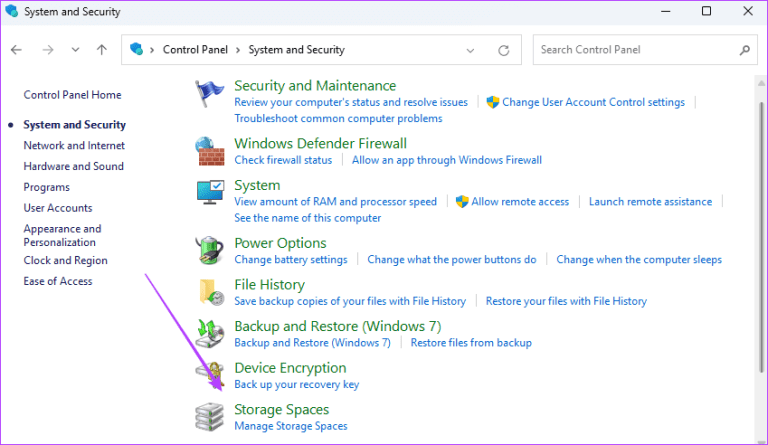Select Hardware and Sound in the sidebar
The height and width of the screenshot is (445, 768).
click(x=73, y=166)
